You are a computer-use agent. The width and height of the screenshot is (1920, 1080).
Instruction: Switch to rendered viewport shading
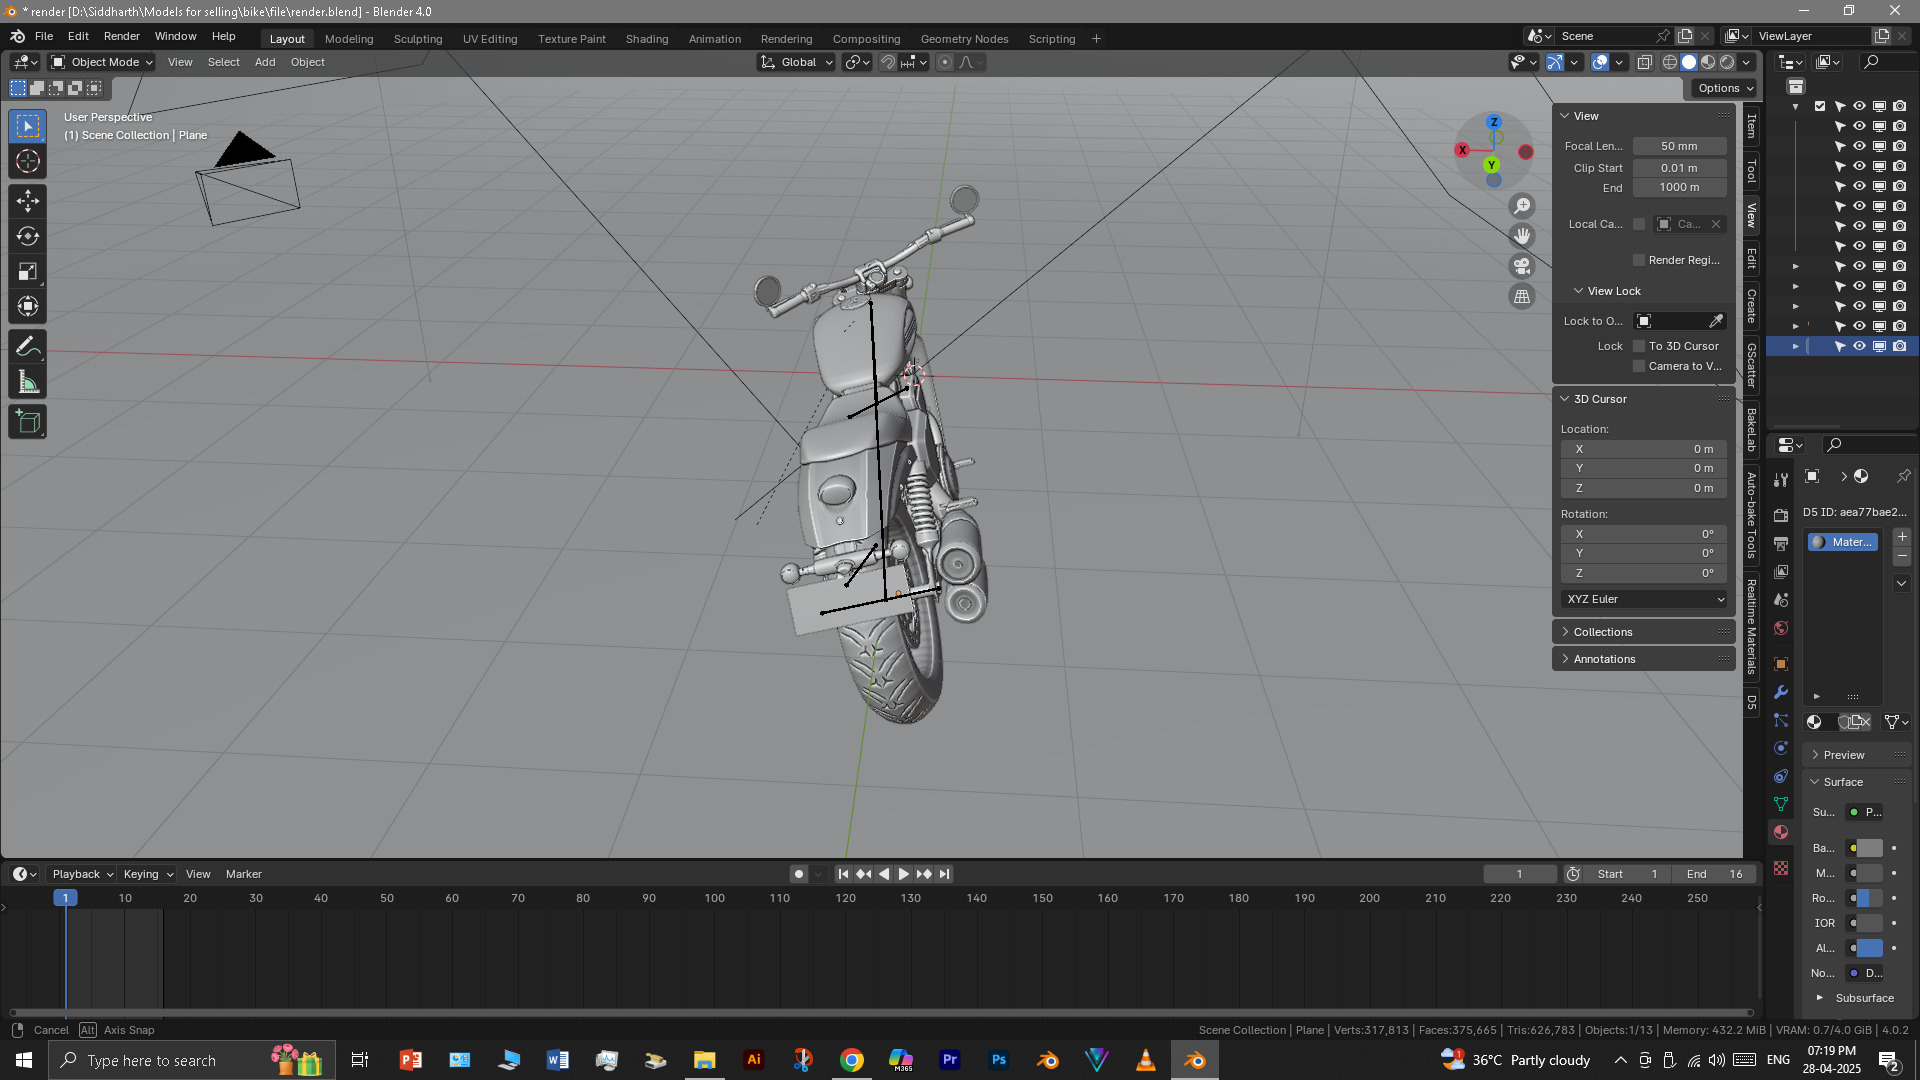point(1727,62)
